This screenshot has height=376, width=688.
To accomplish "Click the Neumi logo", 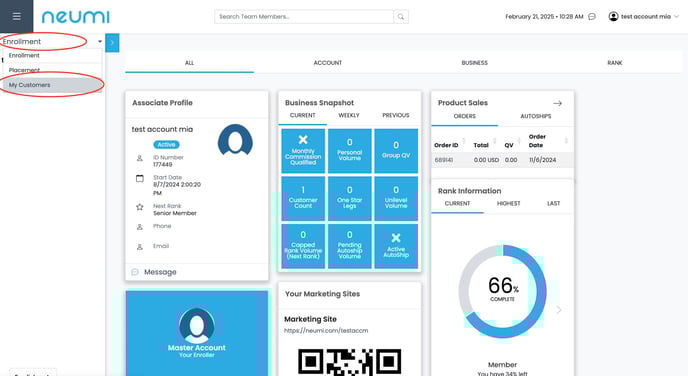I will click(75, 17).
